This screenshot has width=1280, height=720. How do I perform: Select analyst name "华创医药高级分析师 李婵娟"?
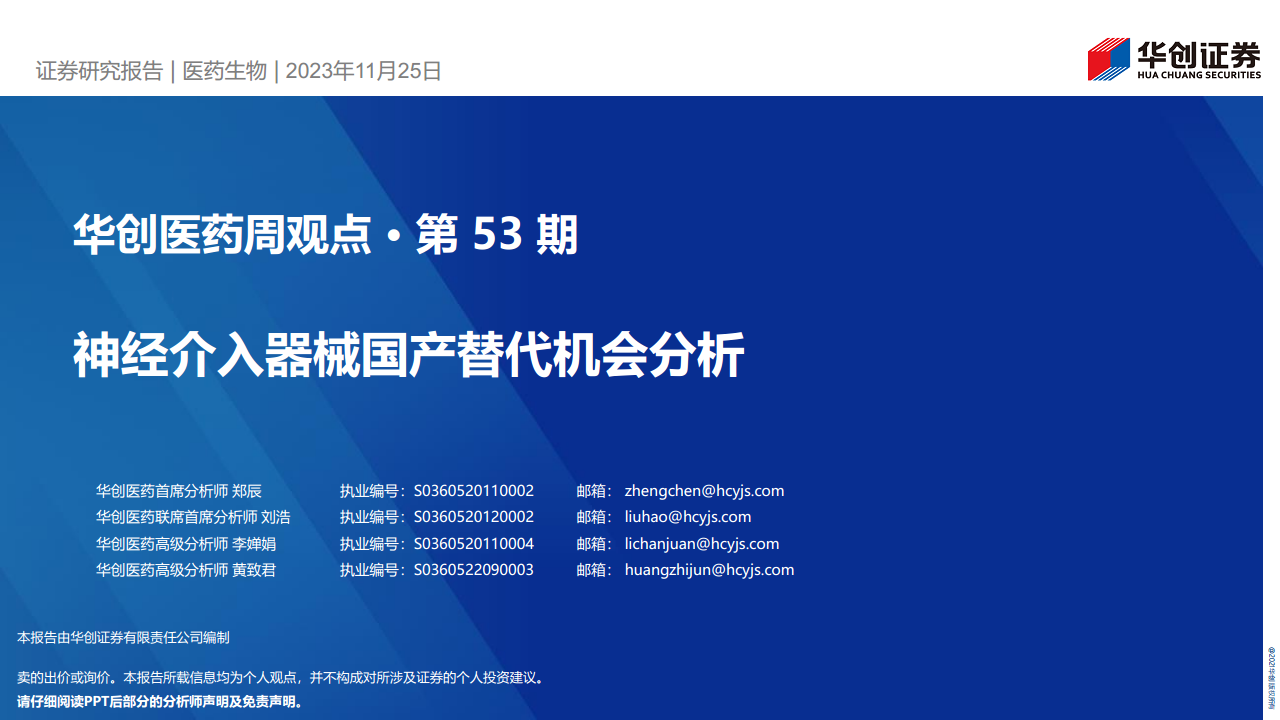[x=186, y=544]
